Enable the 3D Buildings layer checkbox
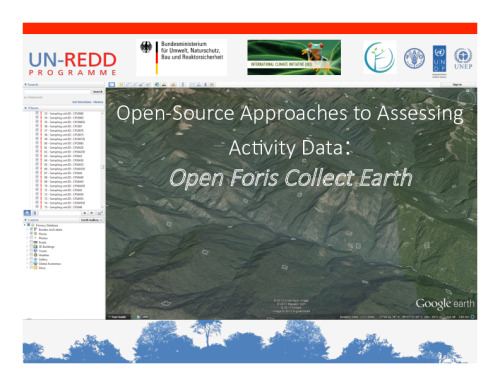 (x=31, y=247)
